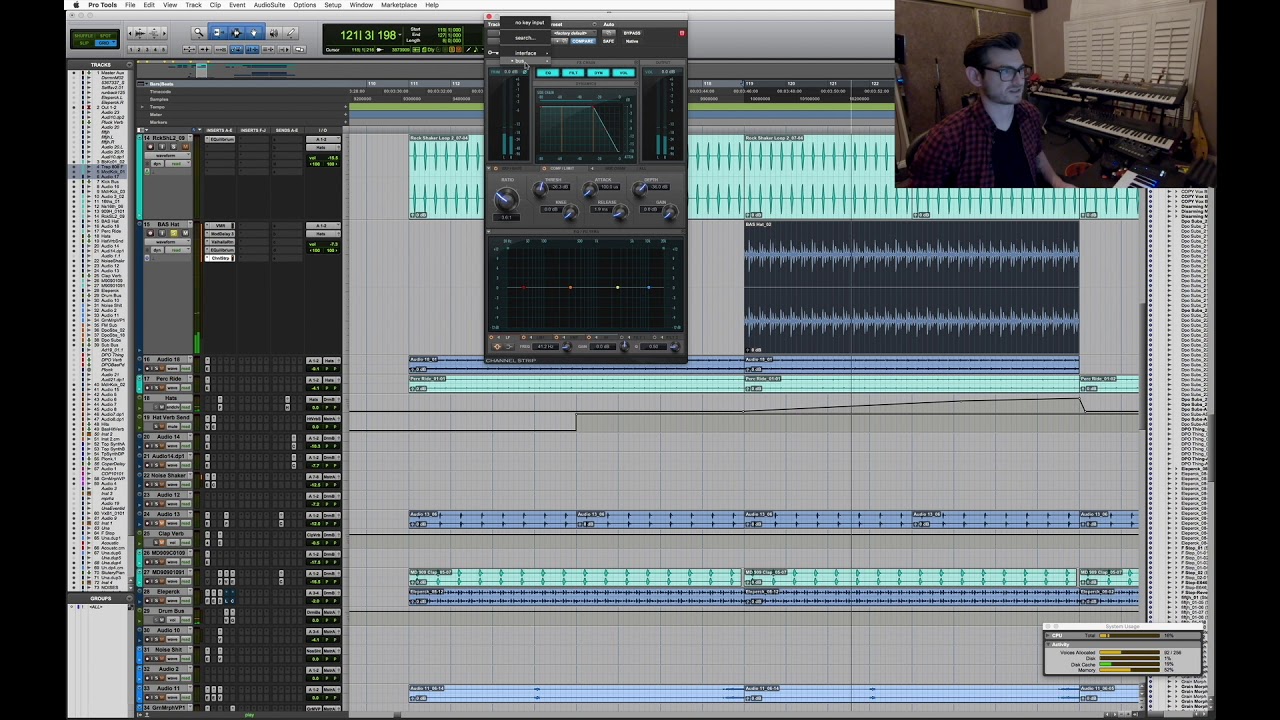Click the key input key icon

tap(493, 52)
